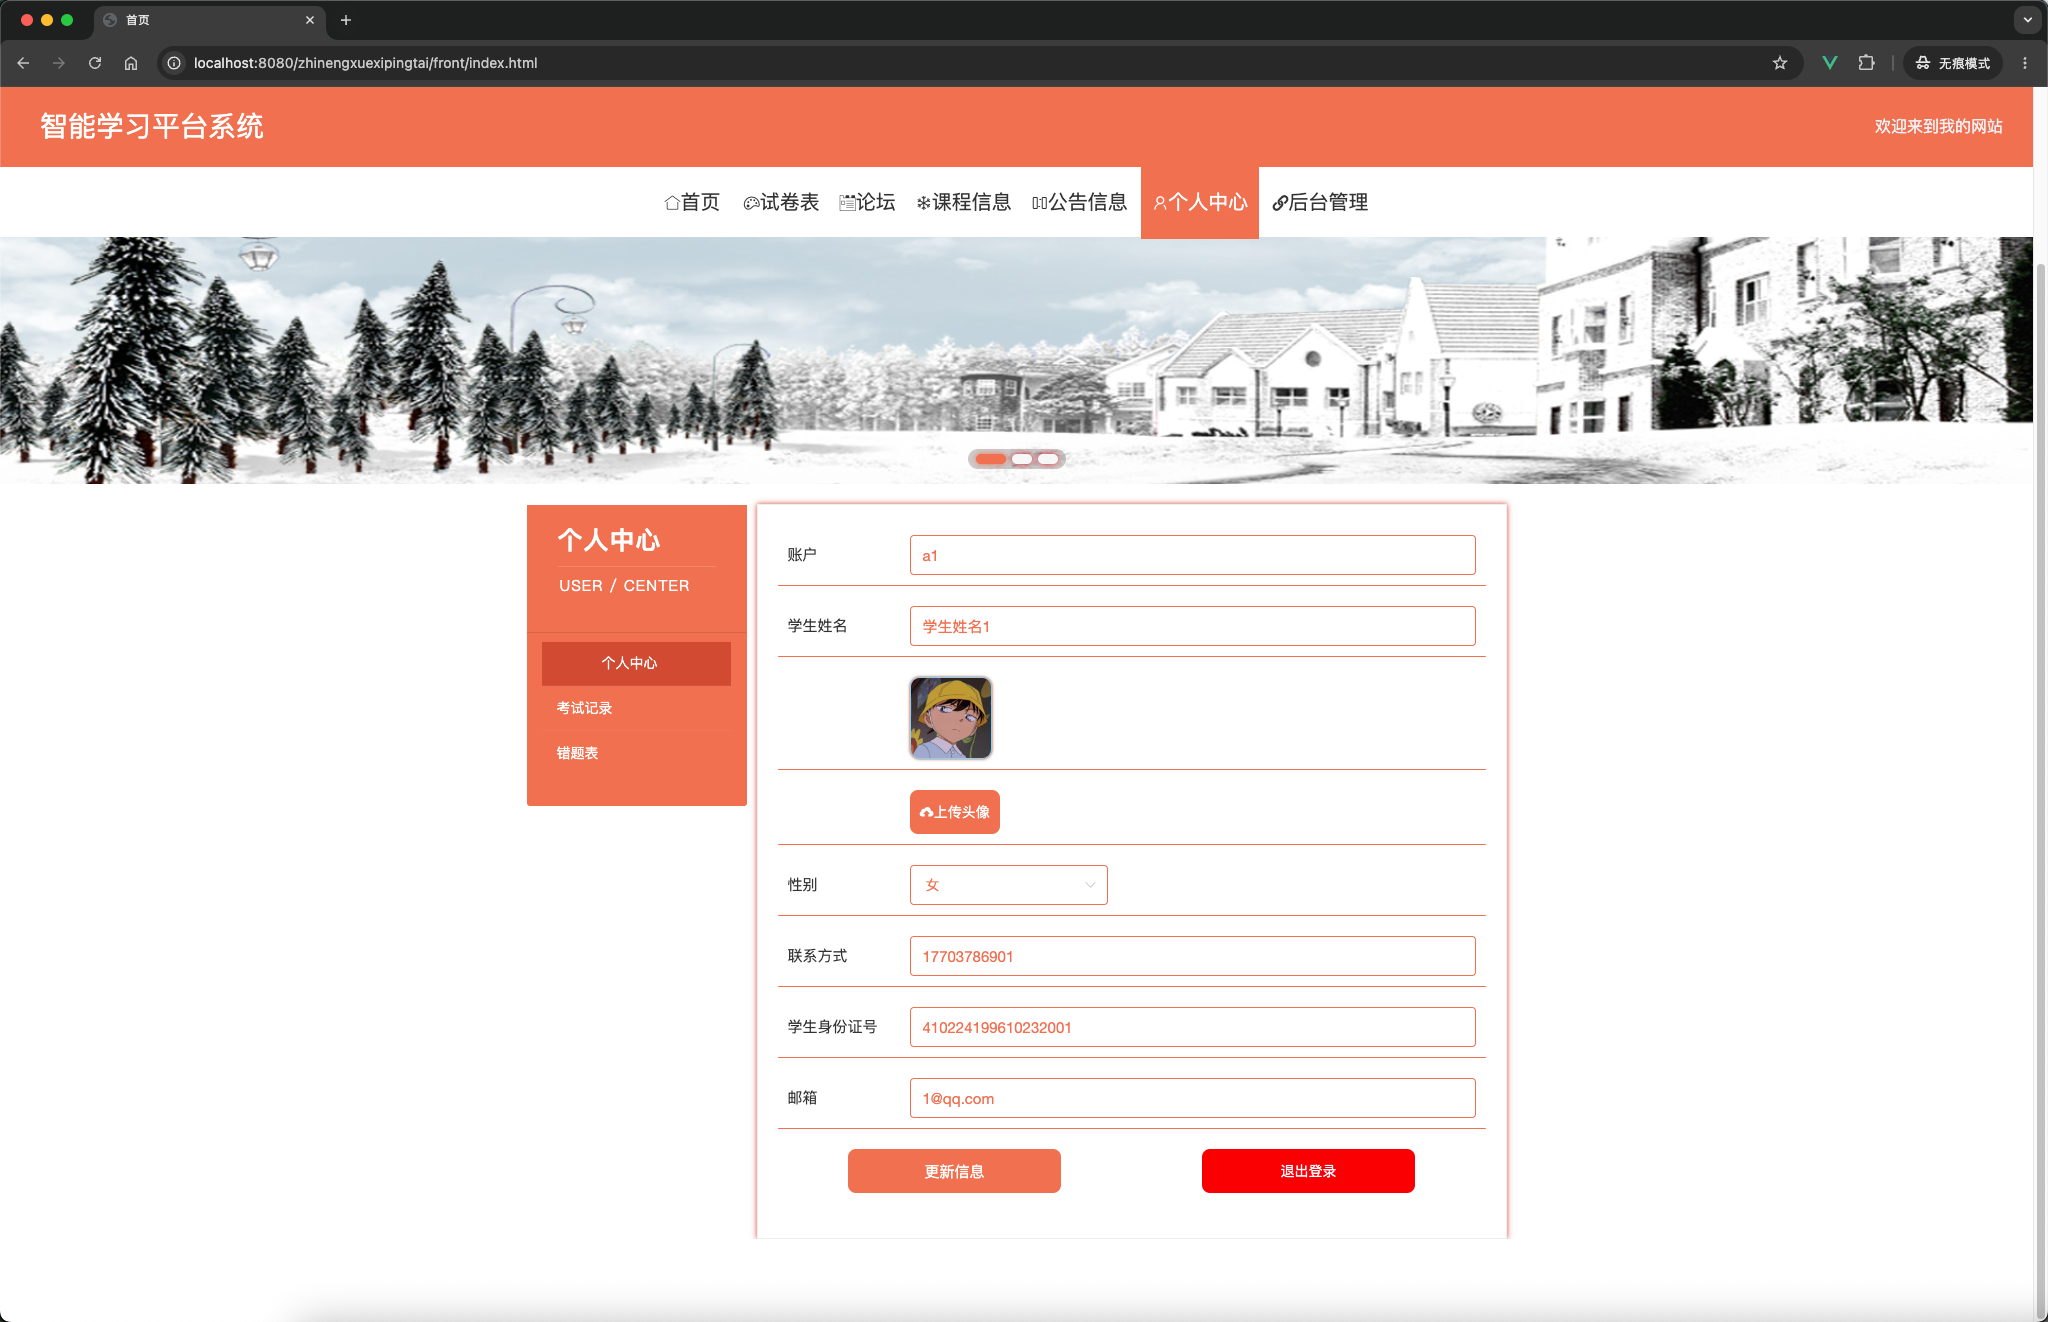The image size is (2048, 1322).
Task: Close the 首页 browser tab
Action: point(310,20)
